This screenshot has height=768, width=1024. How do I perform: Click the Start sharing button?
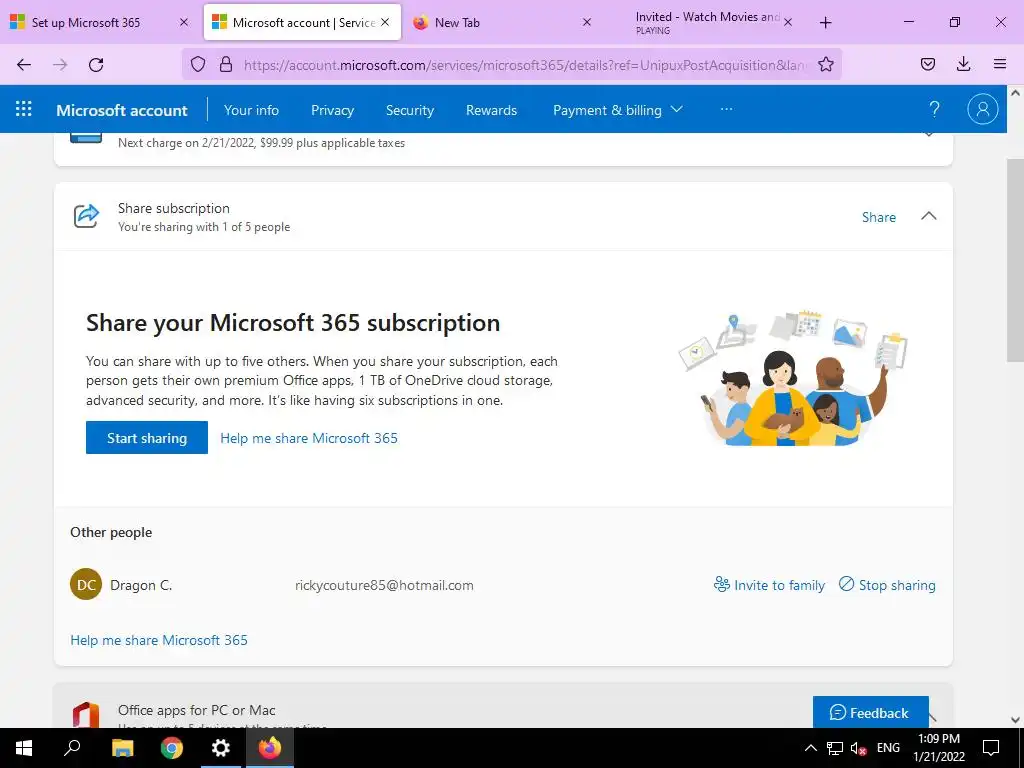pos(147,438)
